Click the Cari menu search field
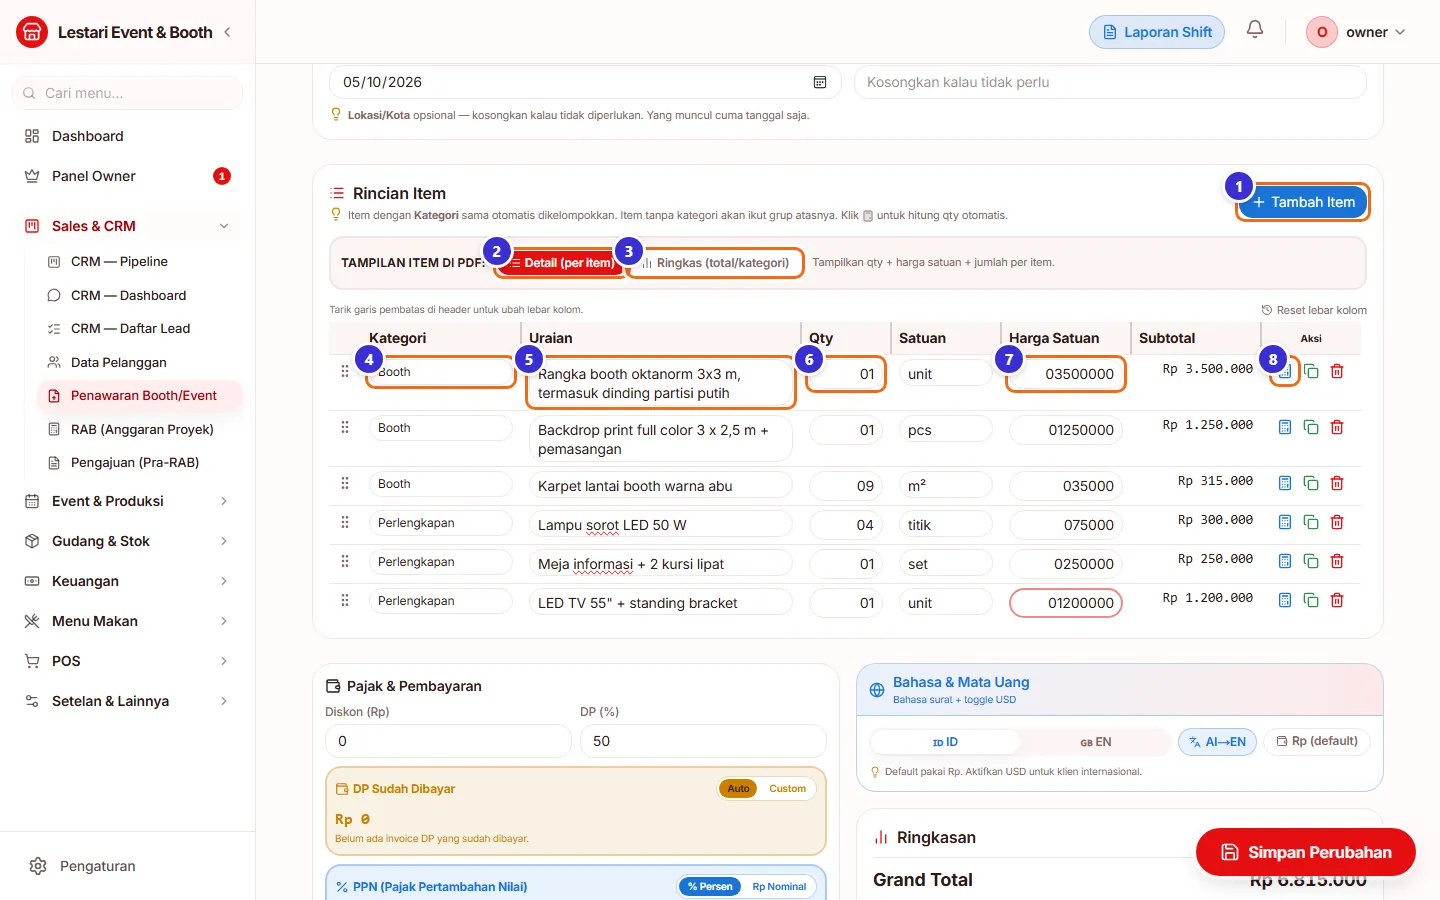Image resolution: width=1440 pixels, height=900 pixels. [x=128, y=93]
